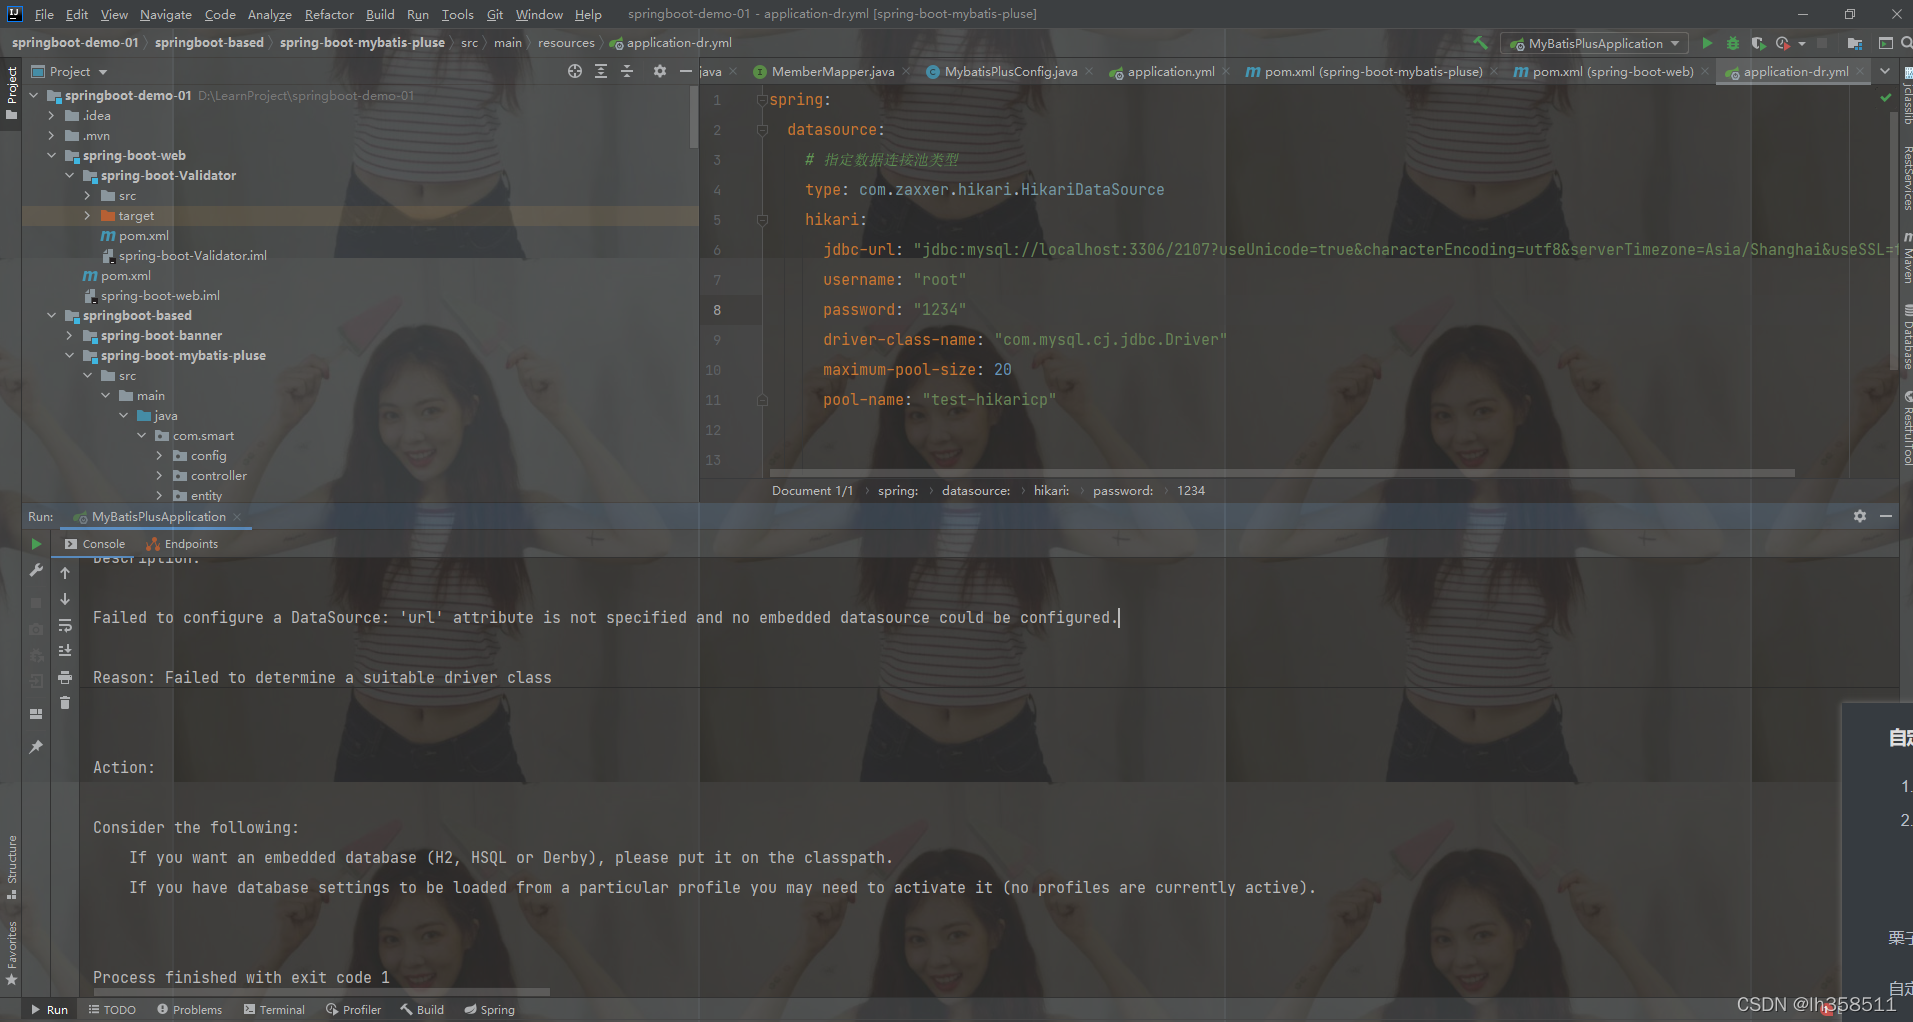The image size is (1913, 1022).
Task: Click the Rerun icon in the Run panel
Action: (36, 544)
